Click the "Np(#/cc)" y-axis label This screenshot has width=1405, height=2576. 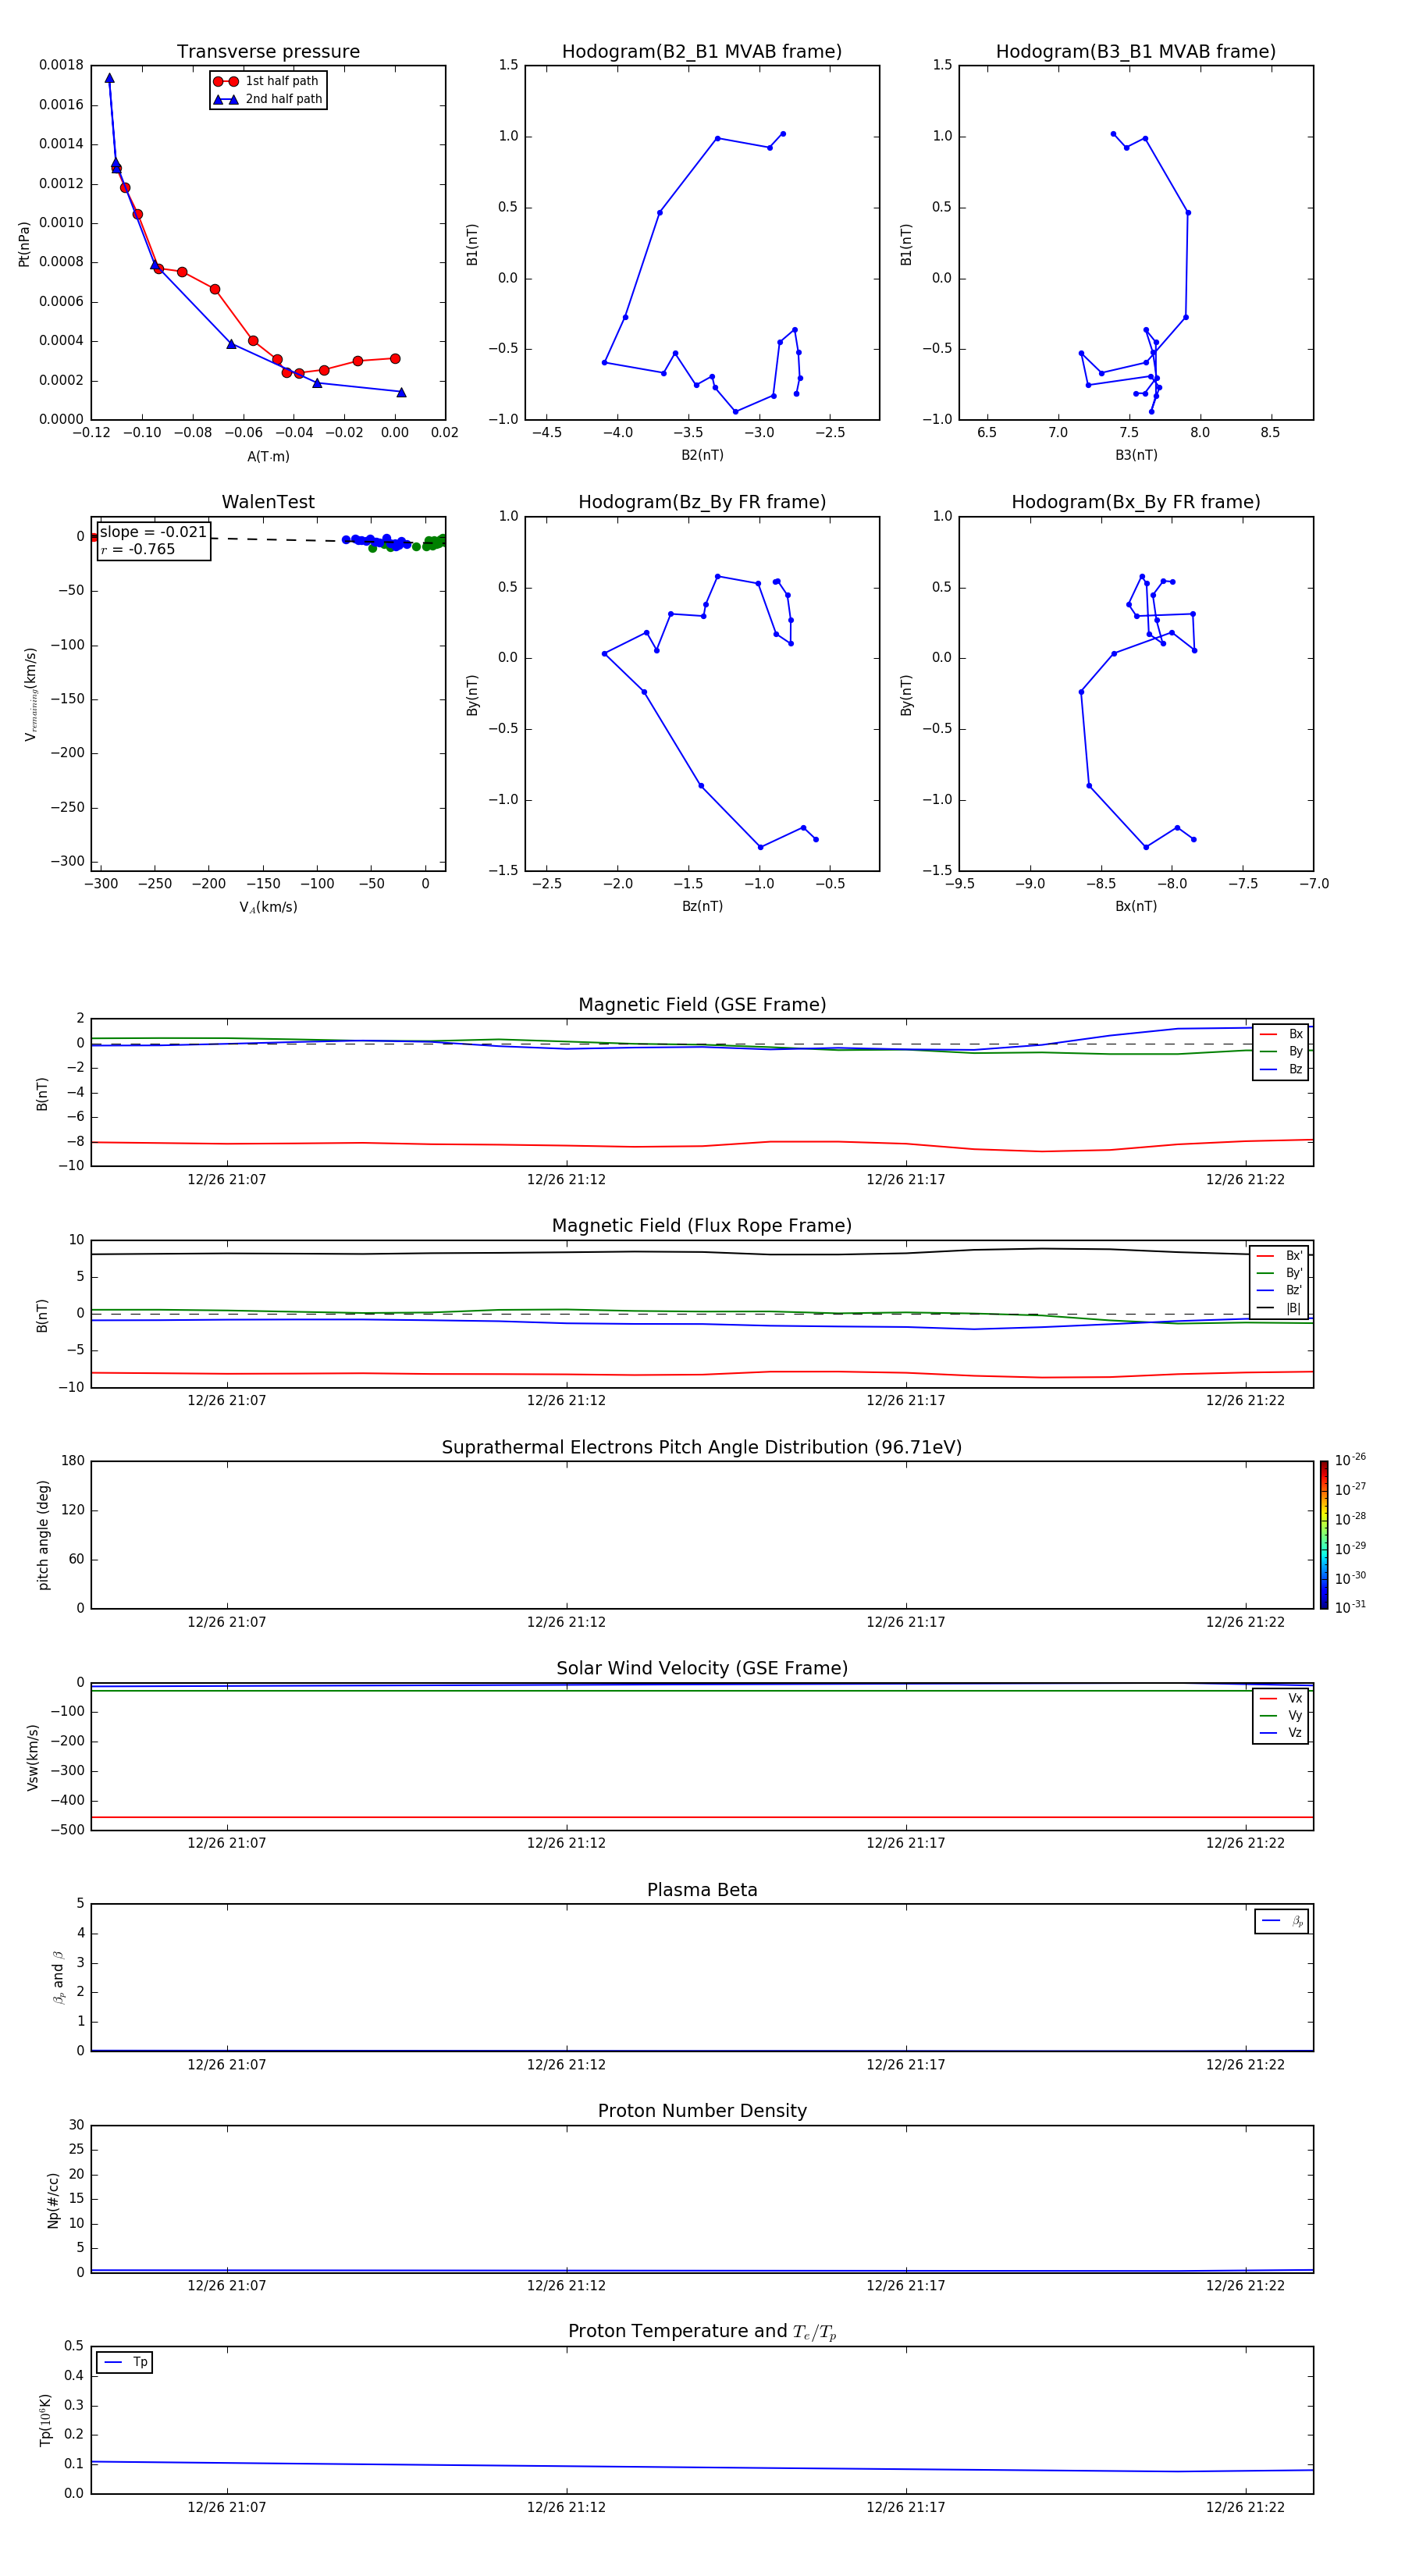click(x=53, y=2200)
